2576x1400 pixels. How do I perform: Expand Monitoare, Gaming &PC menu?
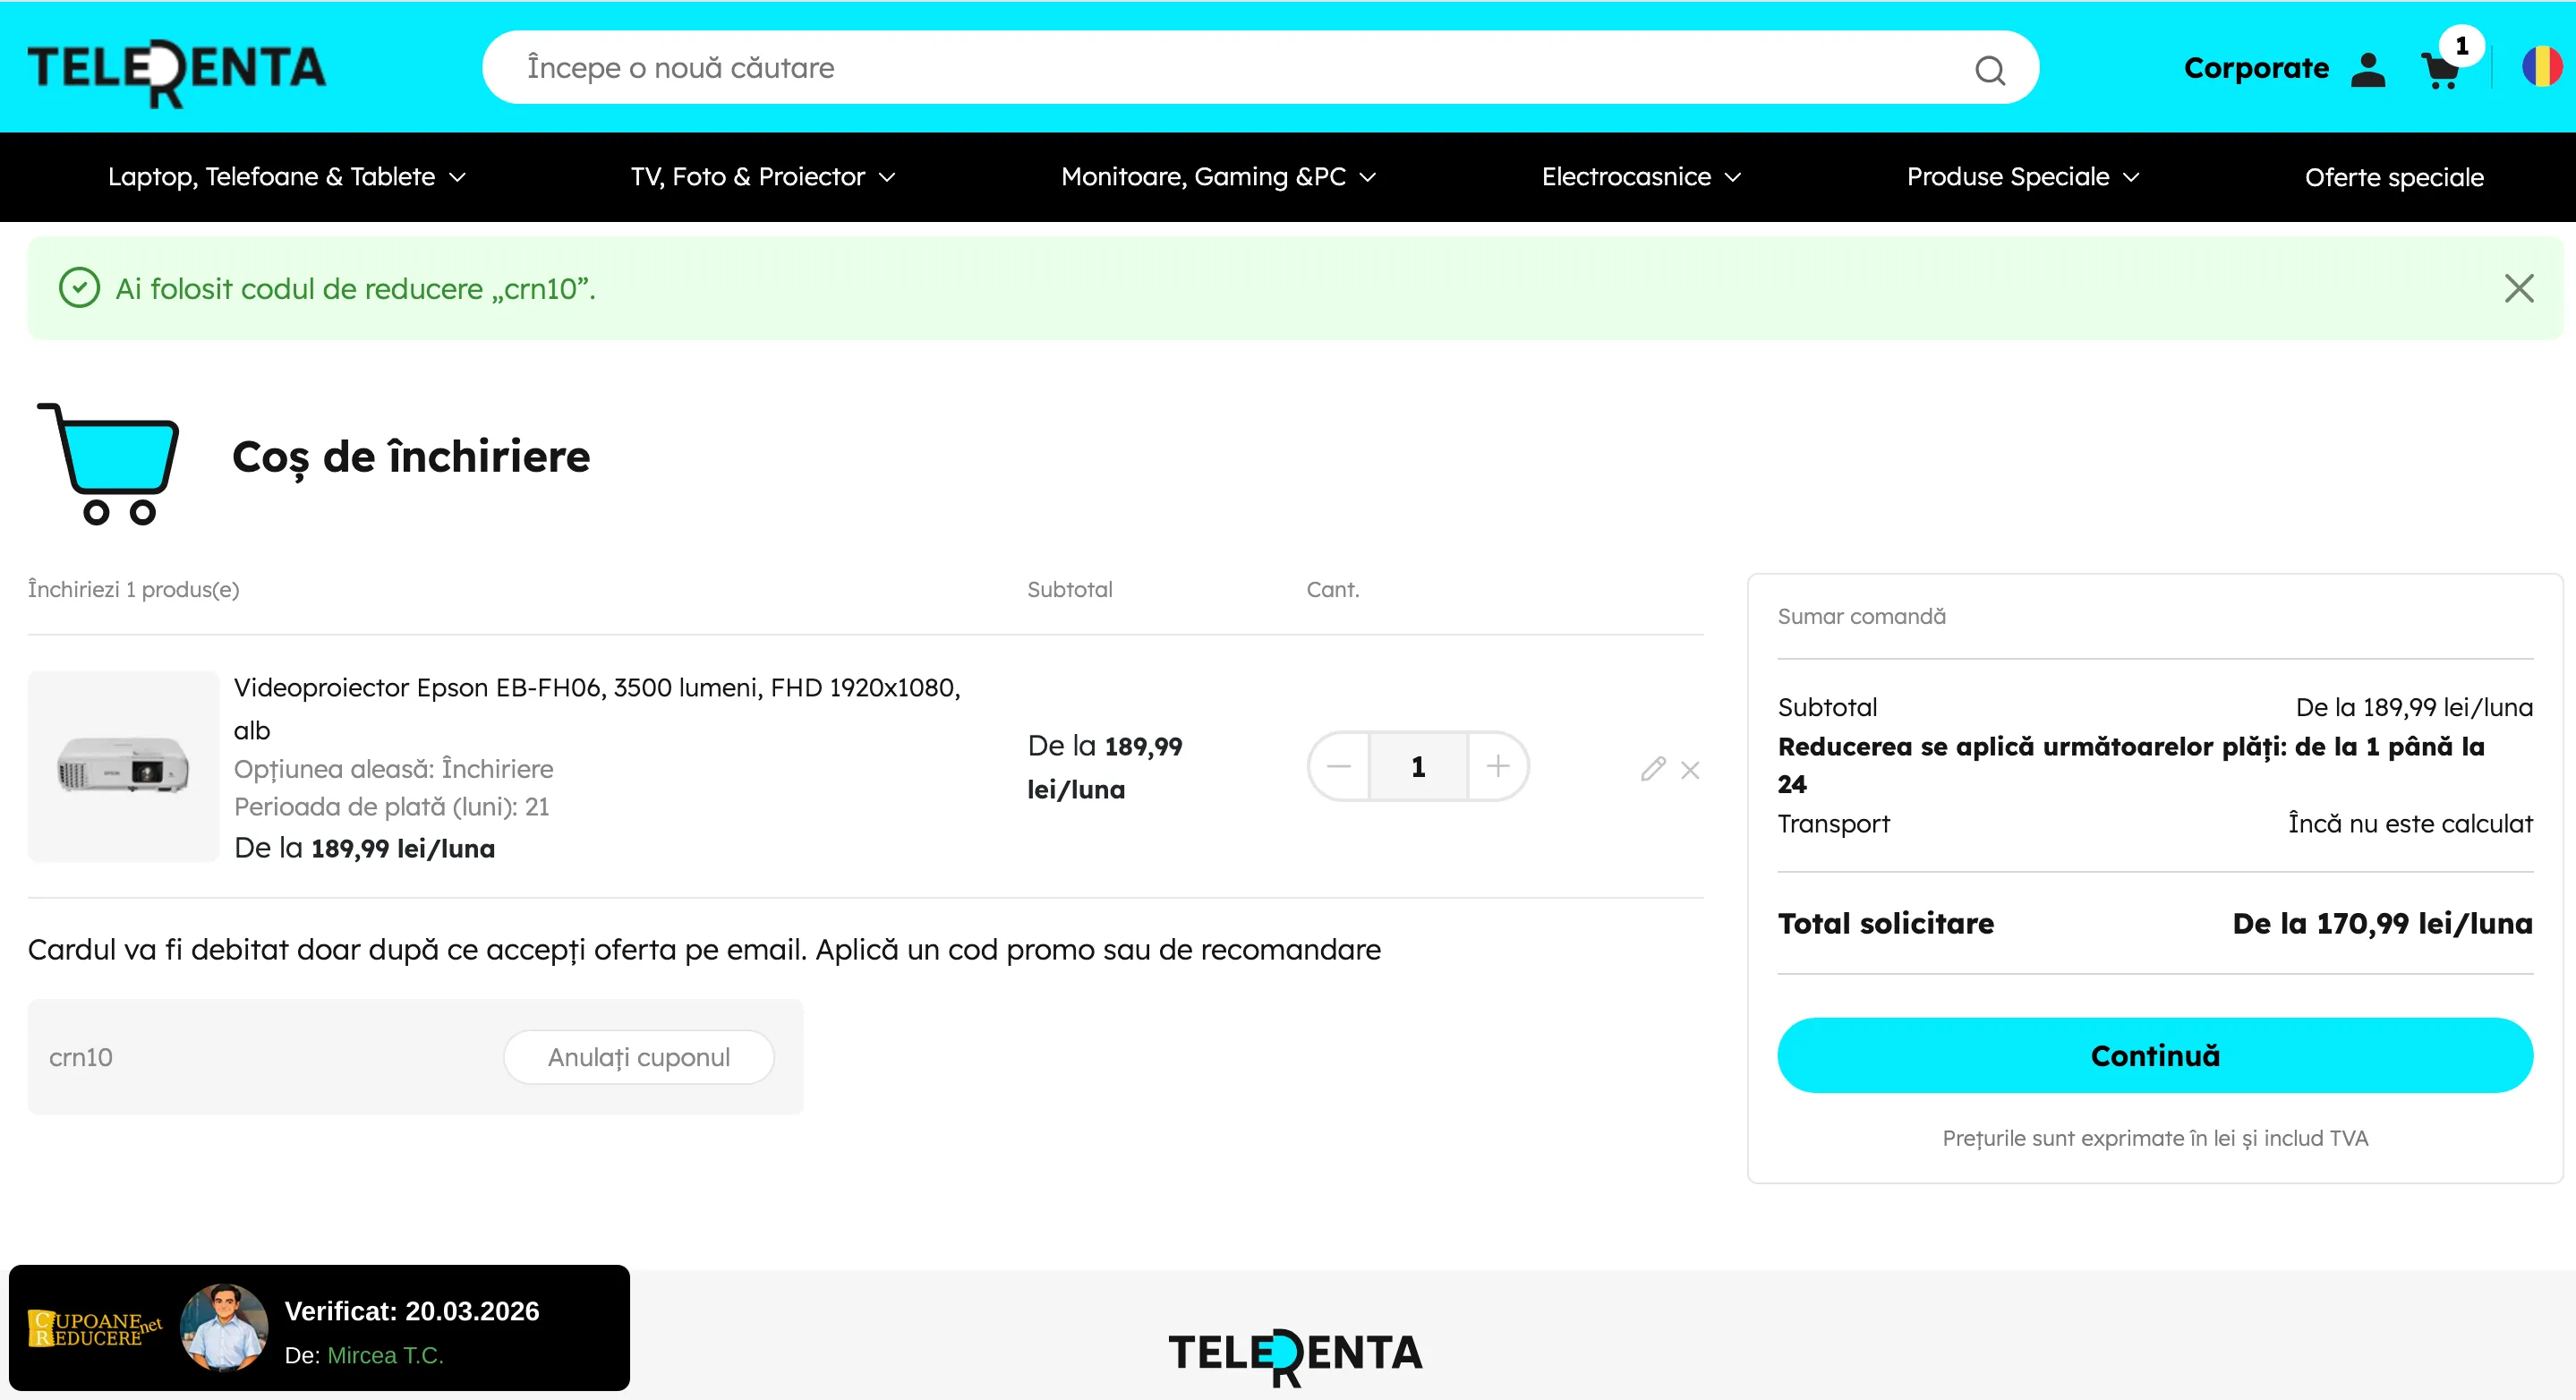point(1218,177)
